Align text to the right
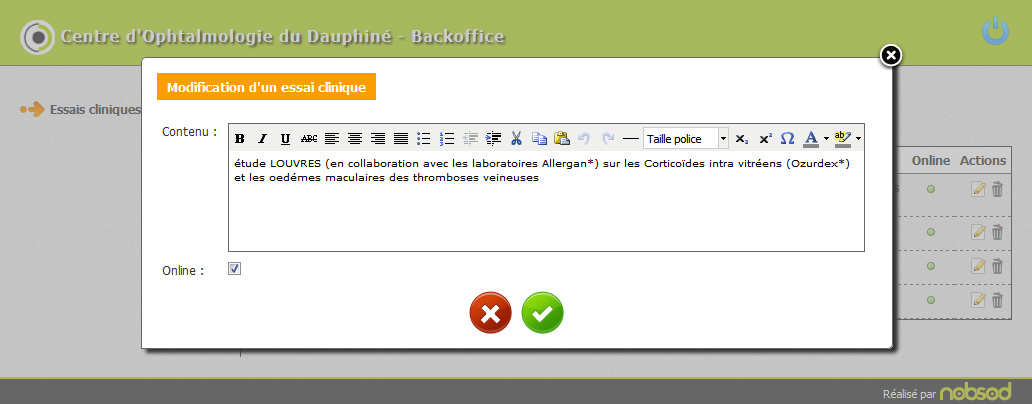This screenshot has height=404, width=1032. tap(378, 139)
